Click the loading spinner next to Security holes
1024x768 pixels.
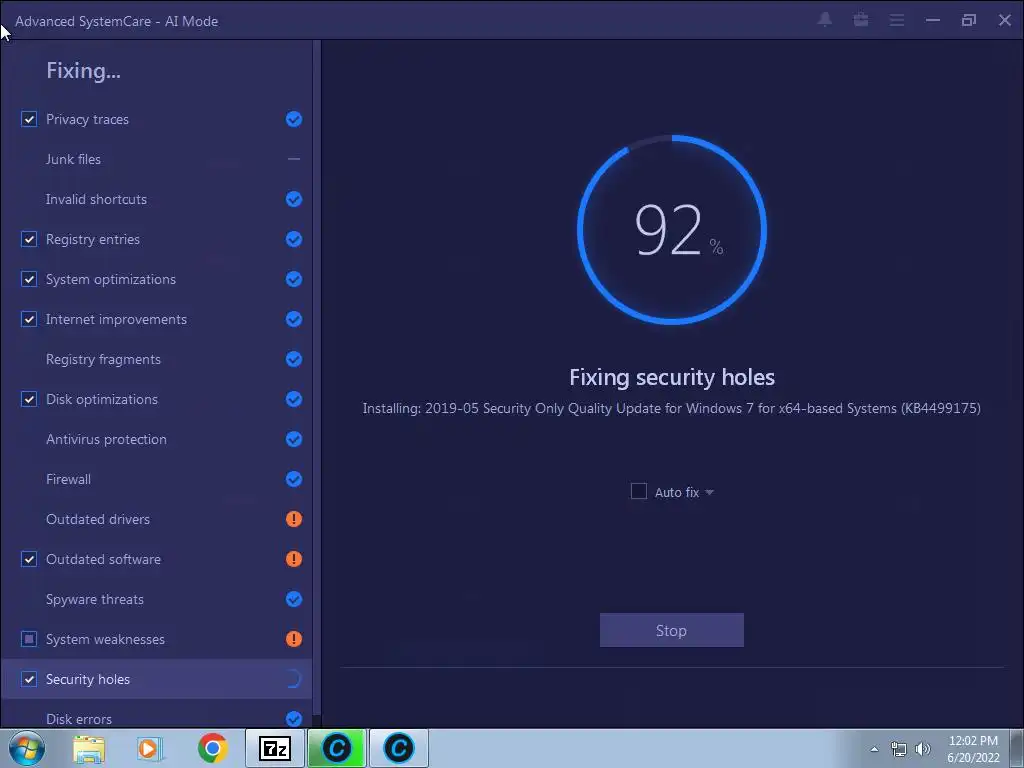[294, 679]
